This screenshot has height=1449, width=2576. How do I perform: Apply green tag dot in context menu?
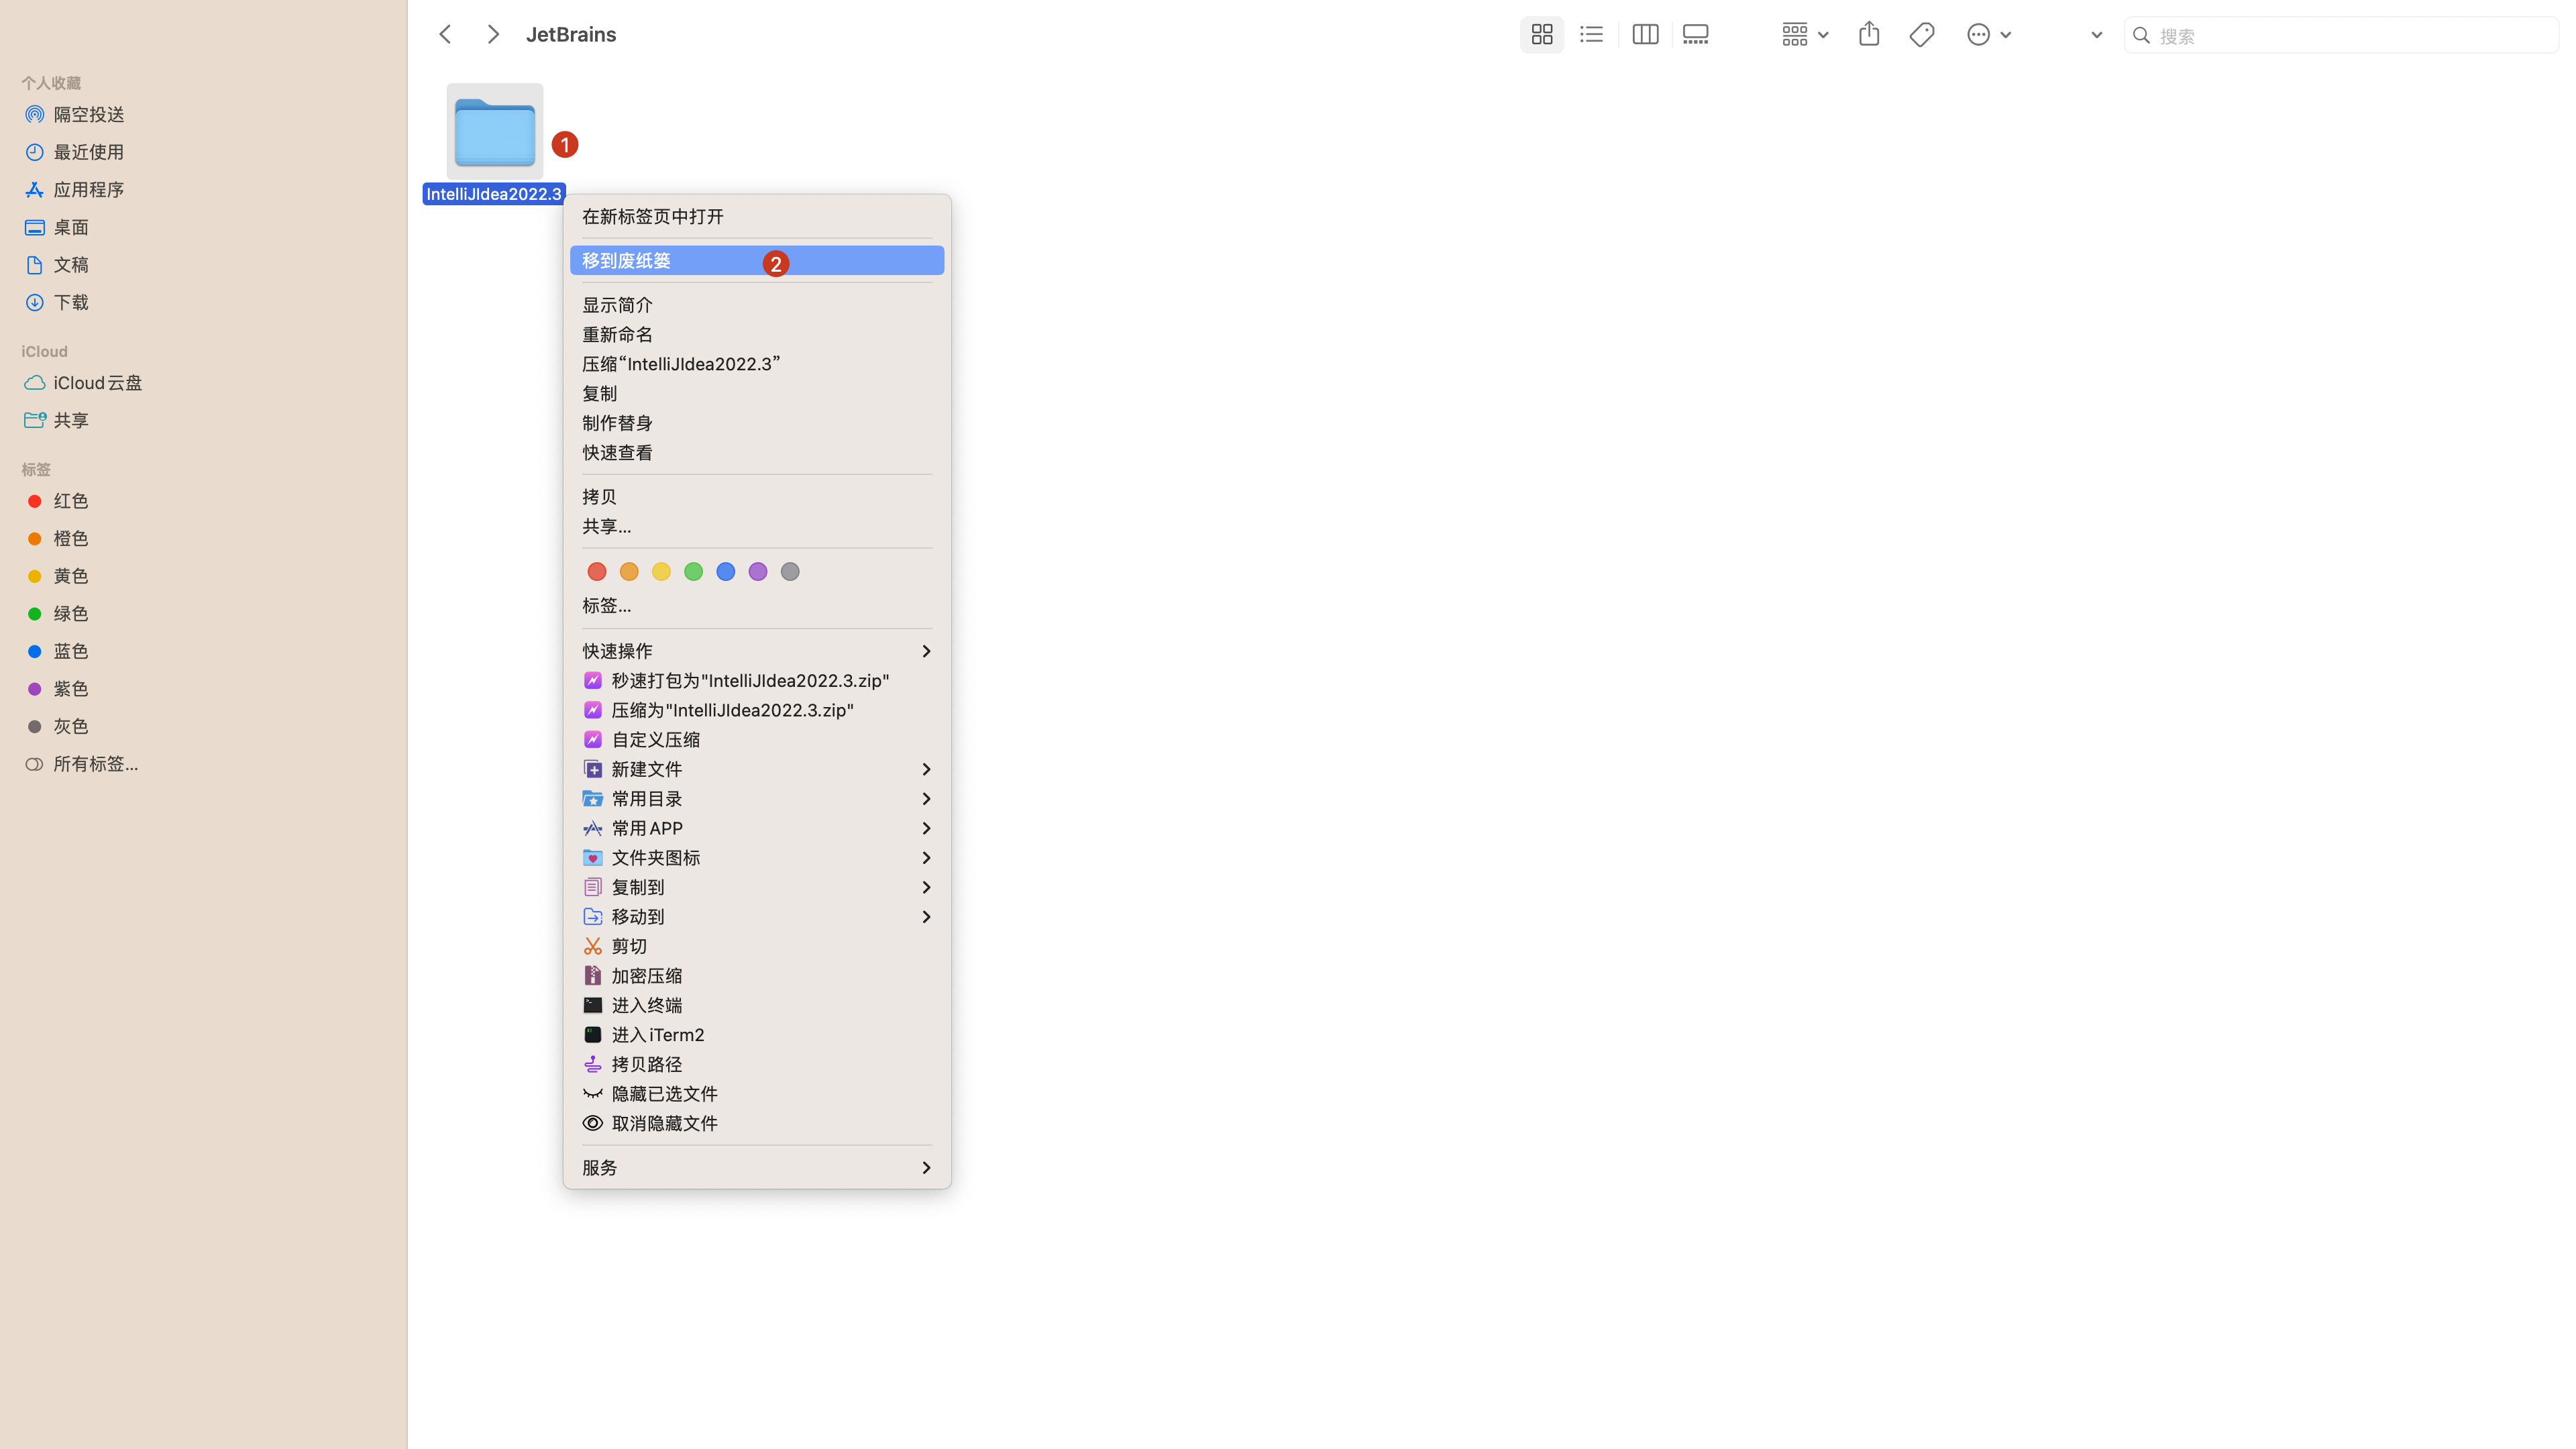693,572
